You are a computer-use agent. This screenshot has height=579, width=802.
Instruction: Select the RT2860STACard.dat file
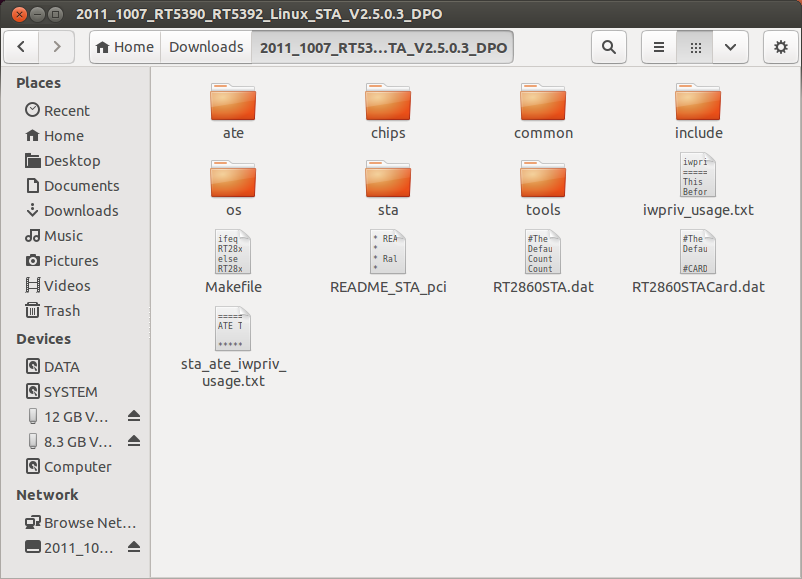click(698, 262)
